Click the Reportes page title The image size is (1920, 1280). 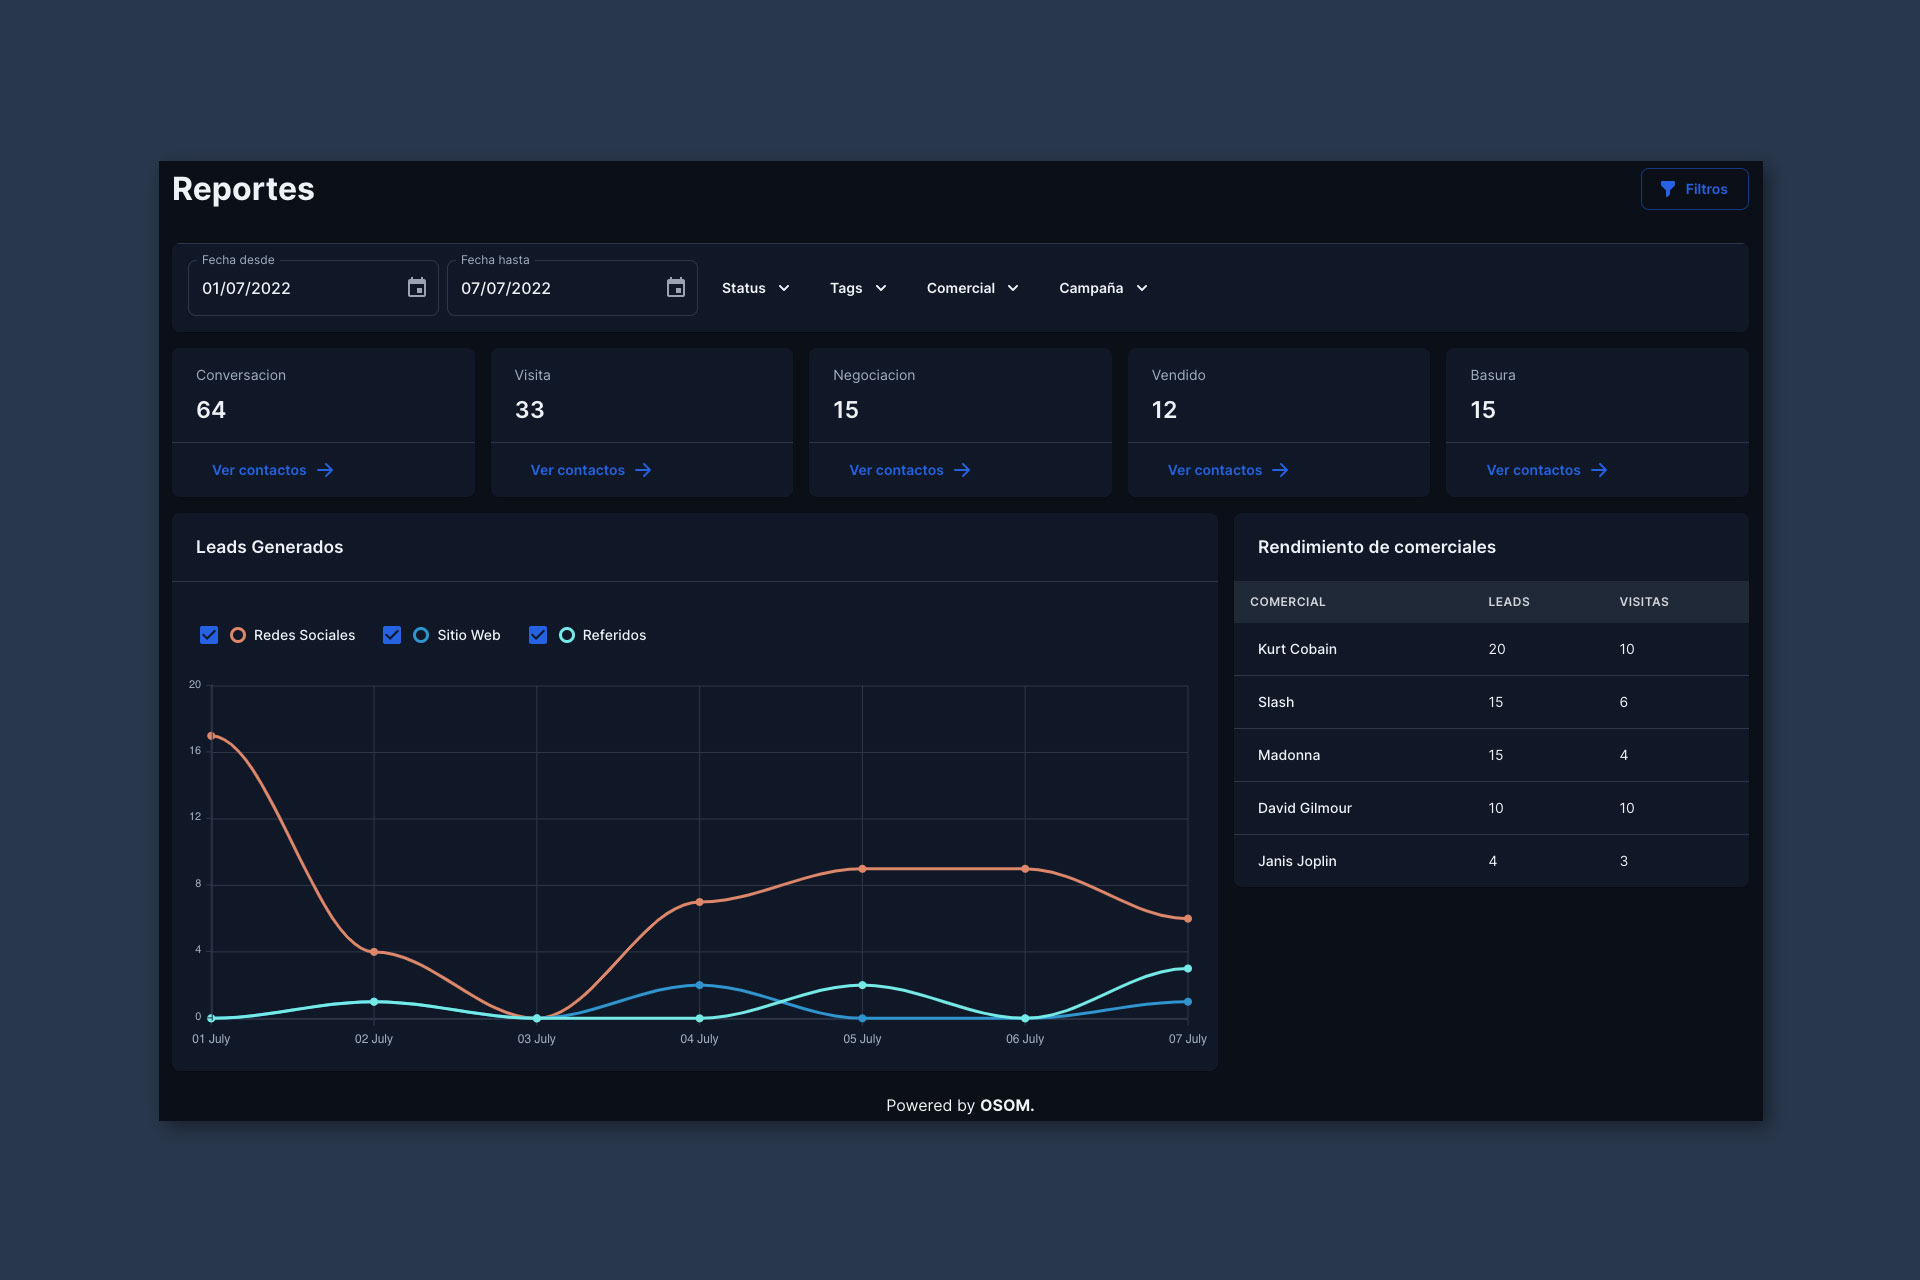(243, 189)
